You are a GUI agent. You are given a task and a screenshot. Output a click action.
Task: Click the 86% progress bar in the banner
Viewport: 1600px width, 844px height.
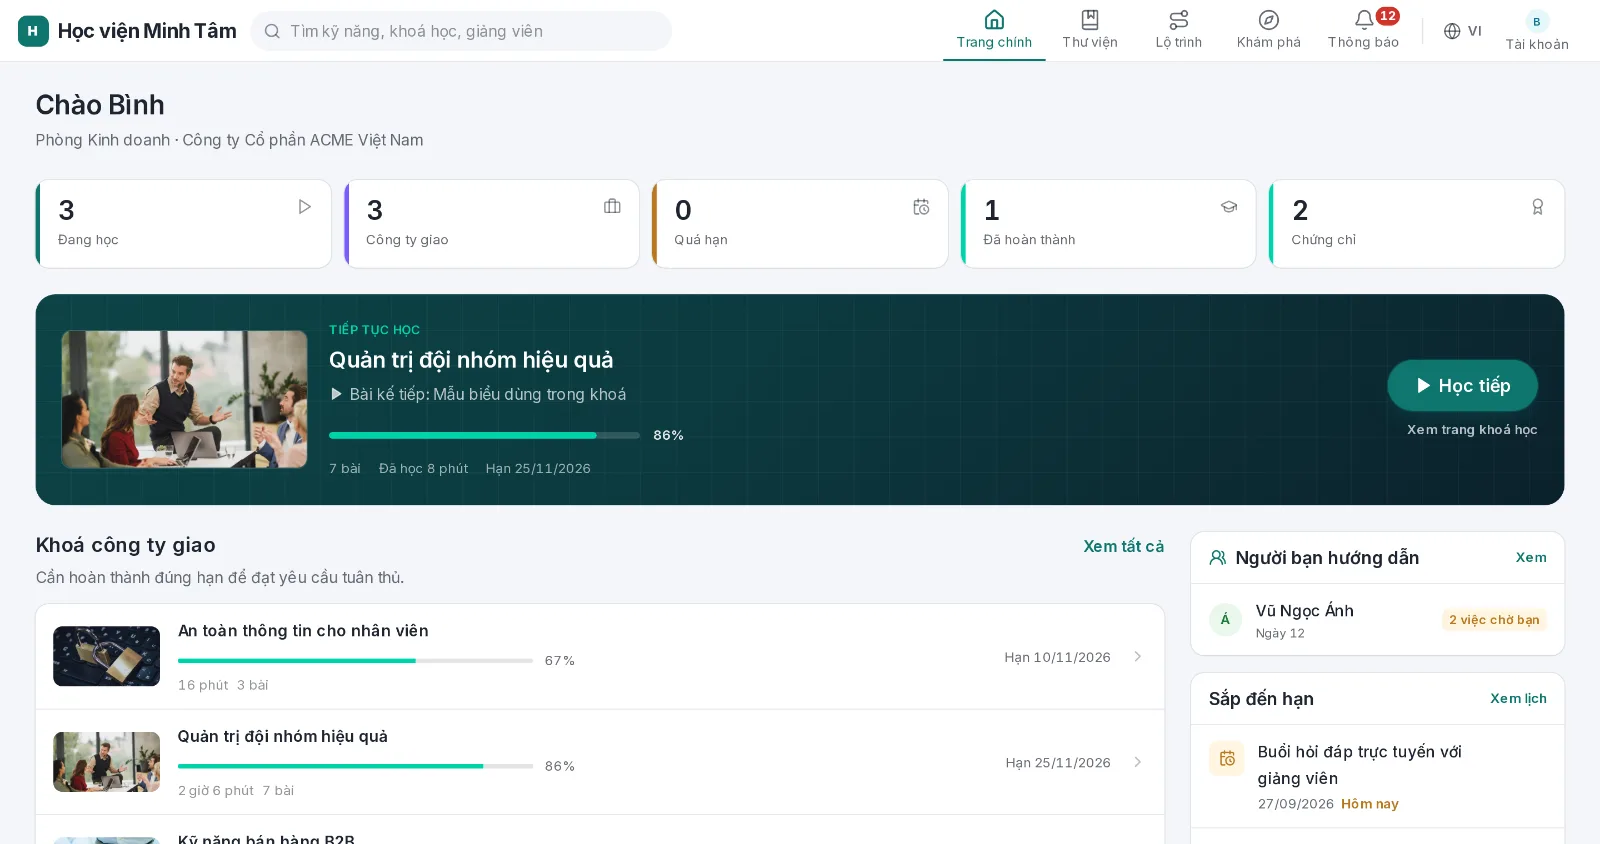pyautogui.click(x=484, y=436)
